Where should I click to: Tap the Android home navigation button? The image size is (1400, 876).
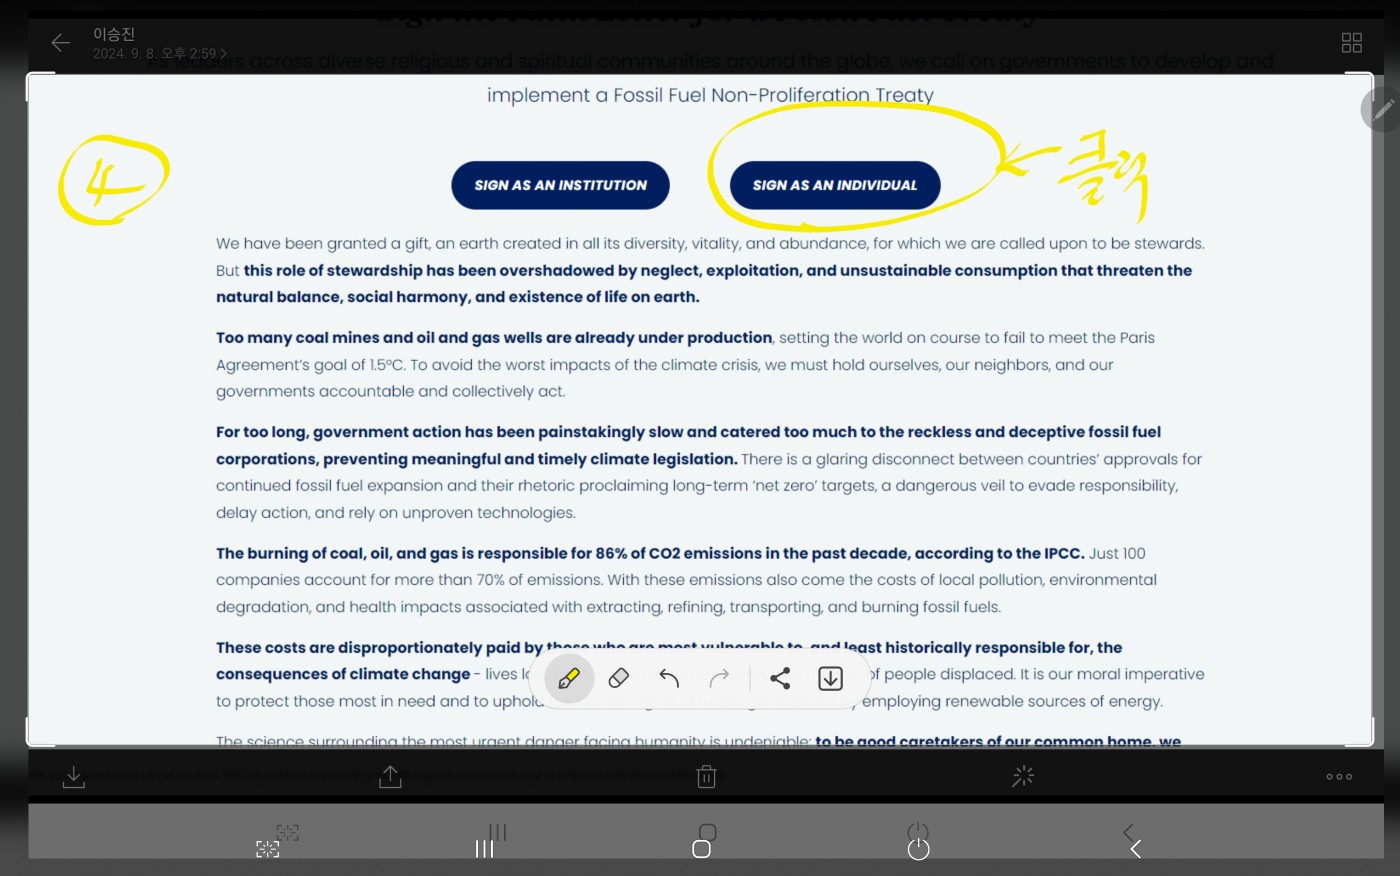click(x=701, y=849)
